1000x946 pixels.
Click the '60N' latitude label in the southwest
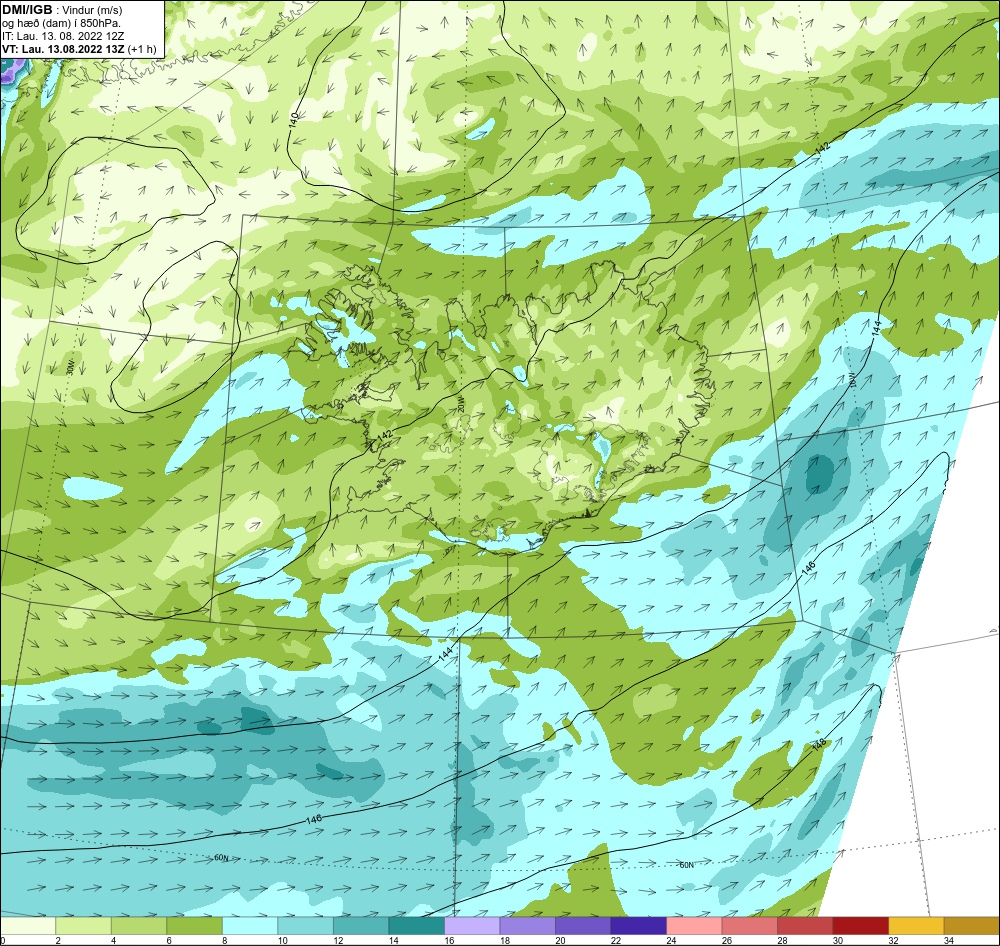click(x=221, y=858)
